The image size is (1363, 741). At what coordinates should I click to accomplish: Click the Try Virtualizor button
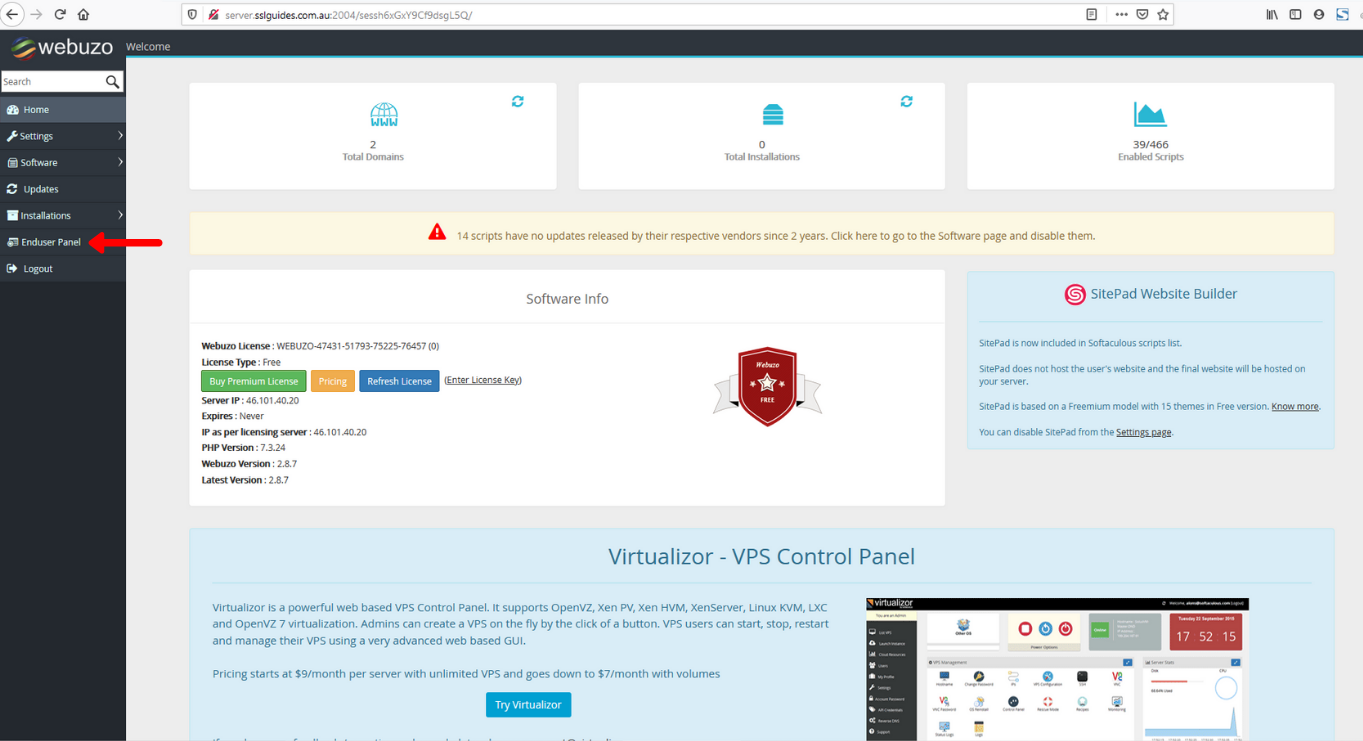coord(528,704)
